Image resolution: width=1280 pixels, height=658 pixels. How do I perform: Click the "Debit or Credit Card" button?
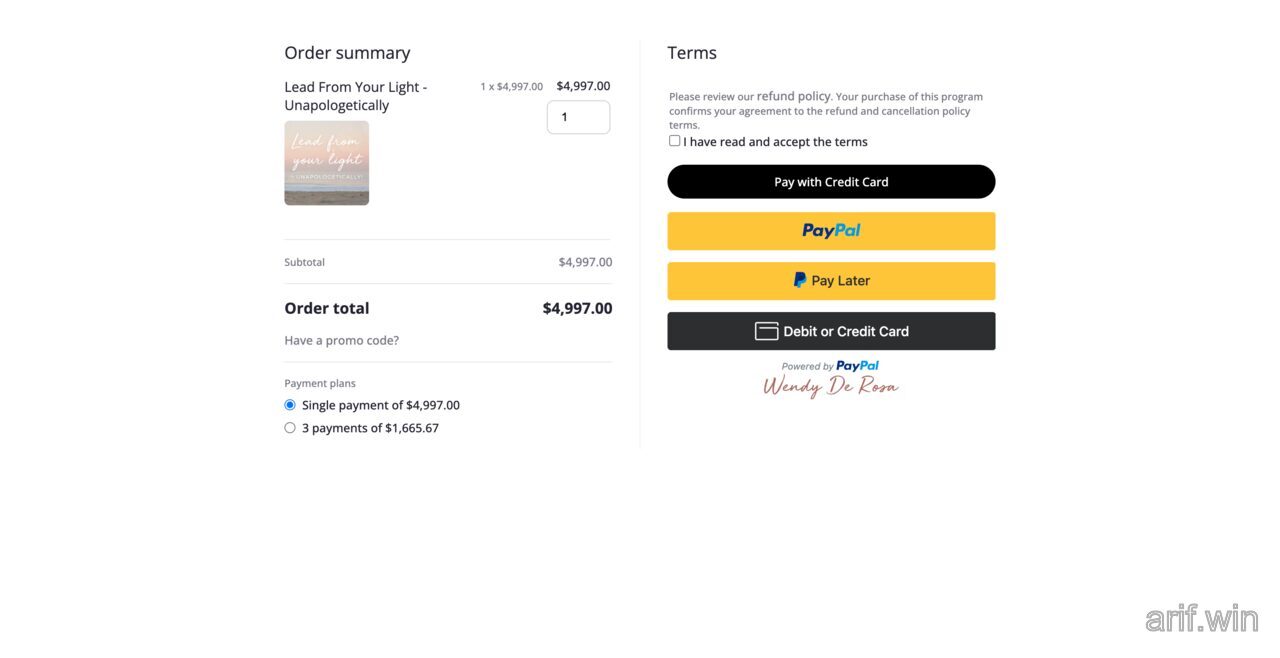click(831, 330)
